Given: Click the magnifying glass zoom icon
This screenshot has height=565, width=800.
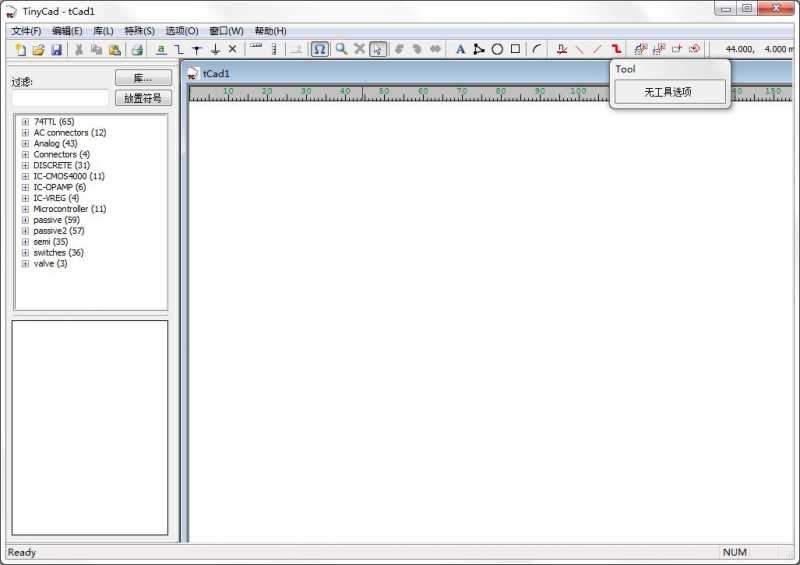Looking at the screenshot, I should 341,49.
